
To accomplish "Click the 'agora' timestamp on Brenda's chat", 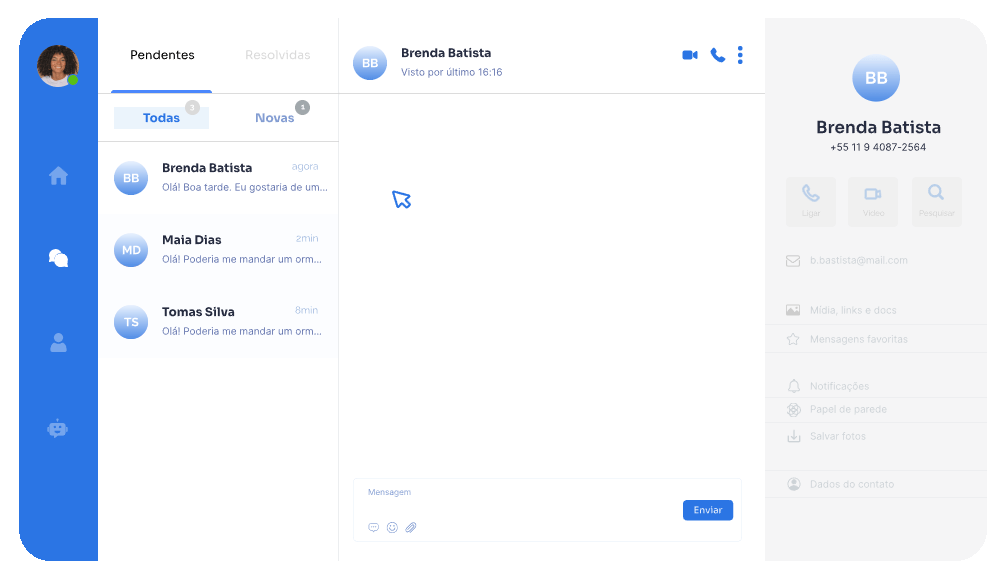I will pyautogui.click(x=305, y=166).
